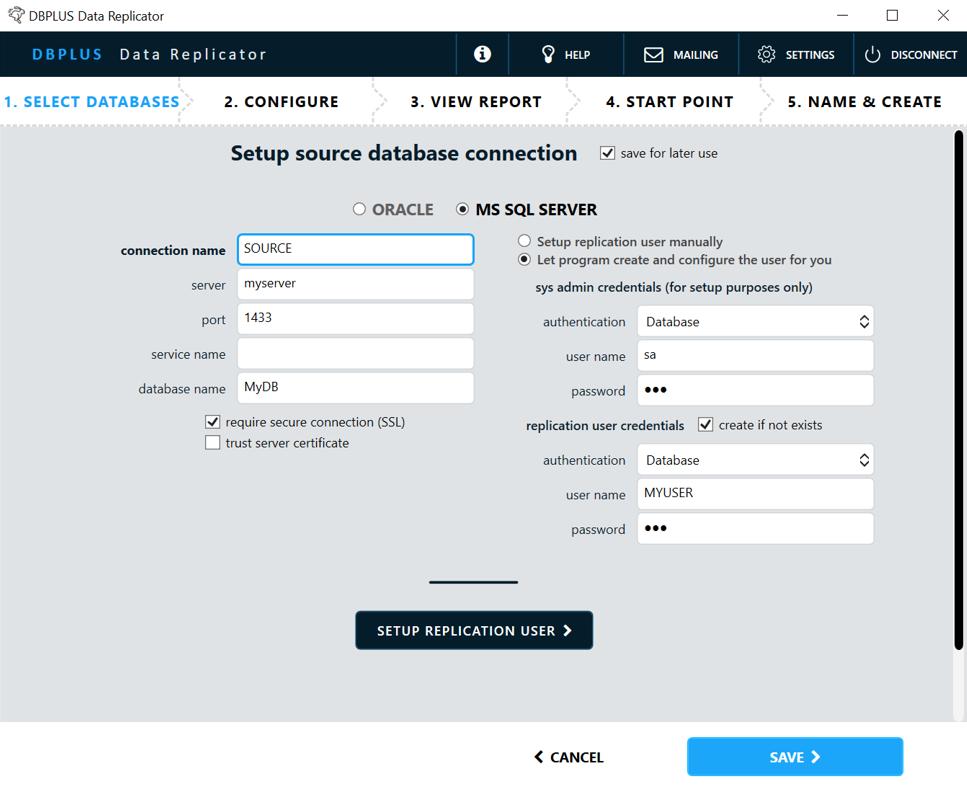967x791 pixels.
Task: Click the DBPLUS brand text in header
Action: [x=67, y=54]
